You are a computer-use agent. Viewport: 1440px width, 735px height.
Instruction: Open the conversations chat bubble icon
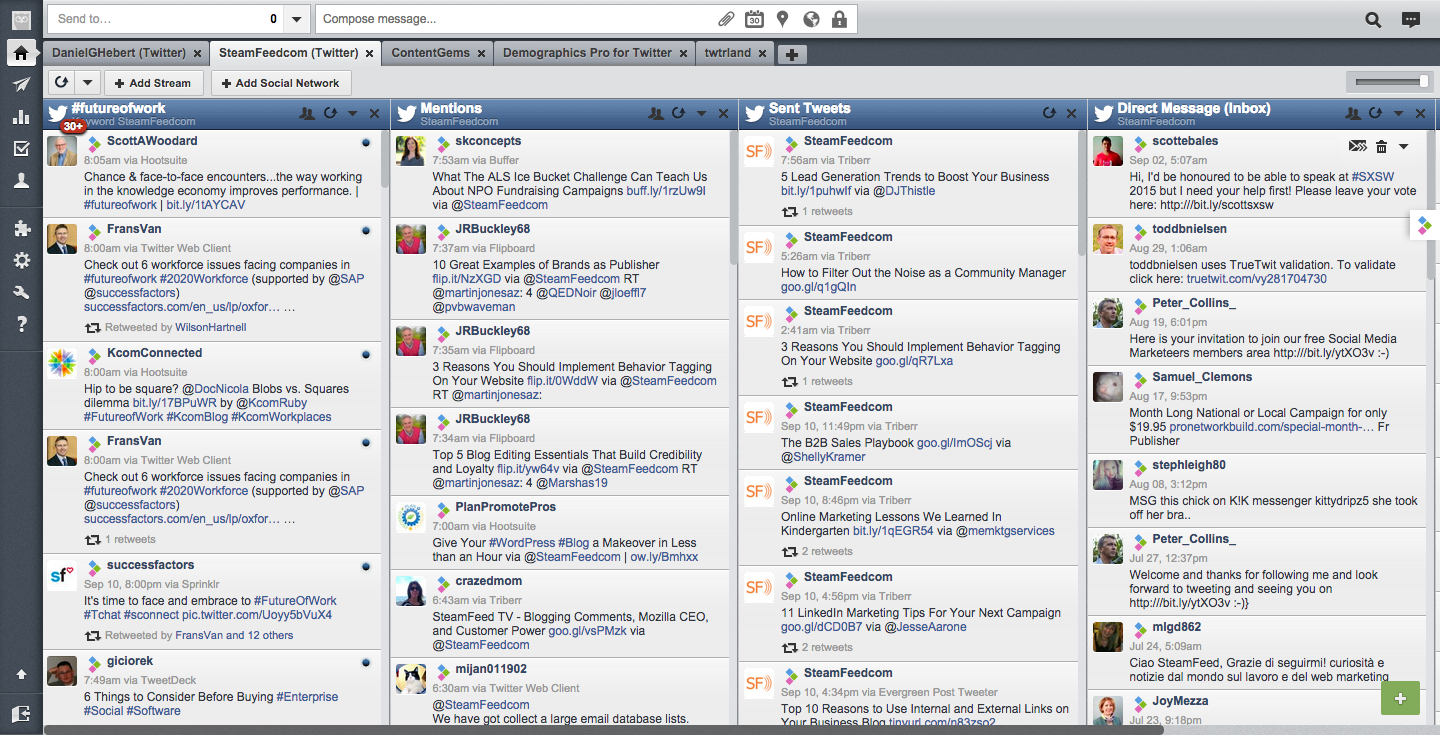(x=1411, y=19)
